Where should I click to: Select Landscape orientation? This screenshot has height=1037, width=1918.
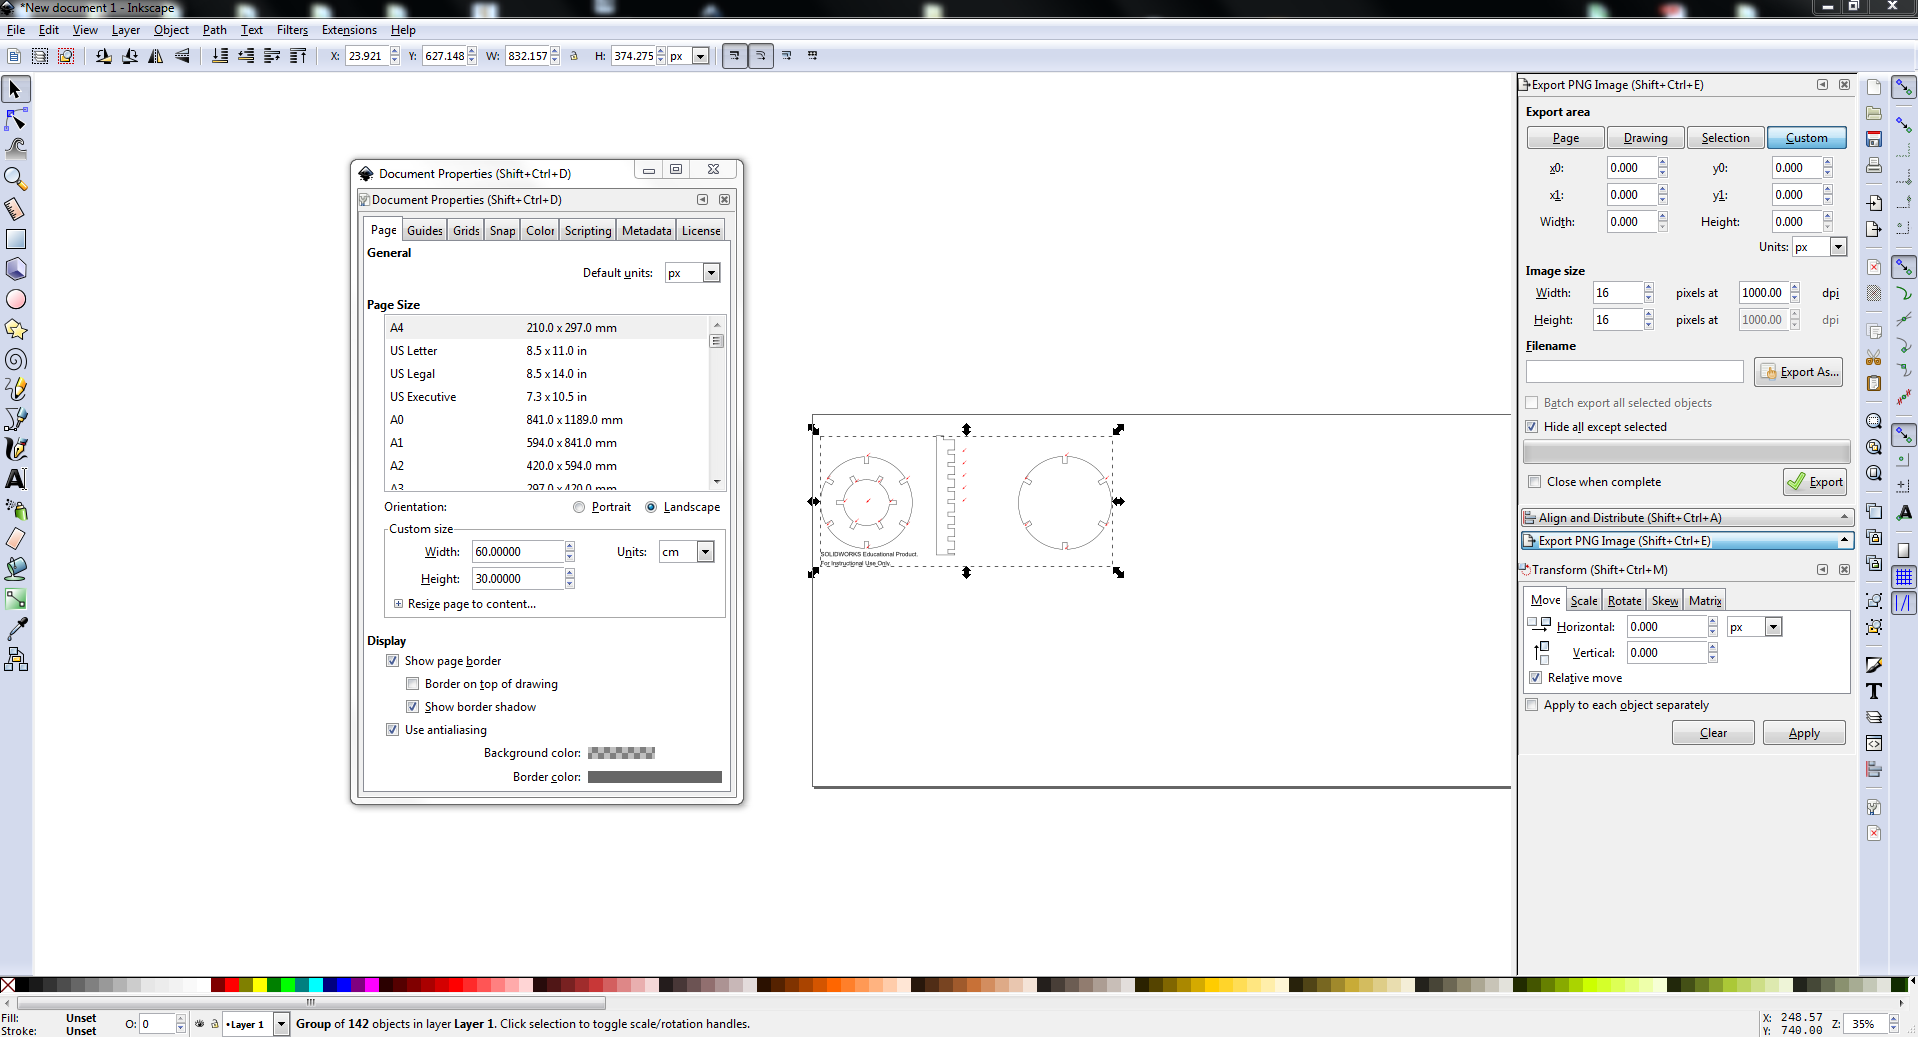[651, 507]
